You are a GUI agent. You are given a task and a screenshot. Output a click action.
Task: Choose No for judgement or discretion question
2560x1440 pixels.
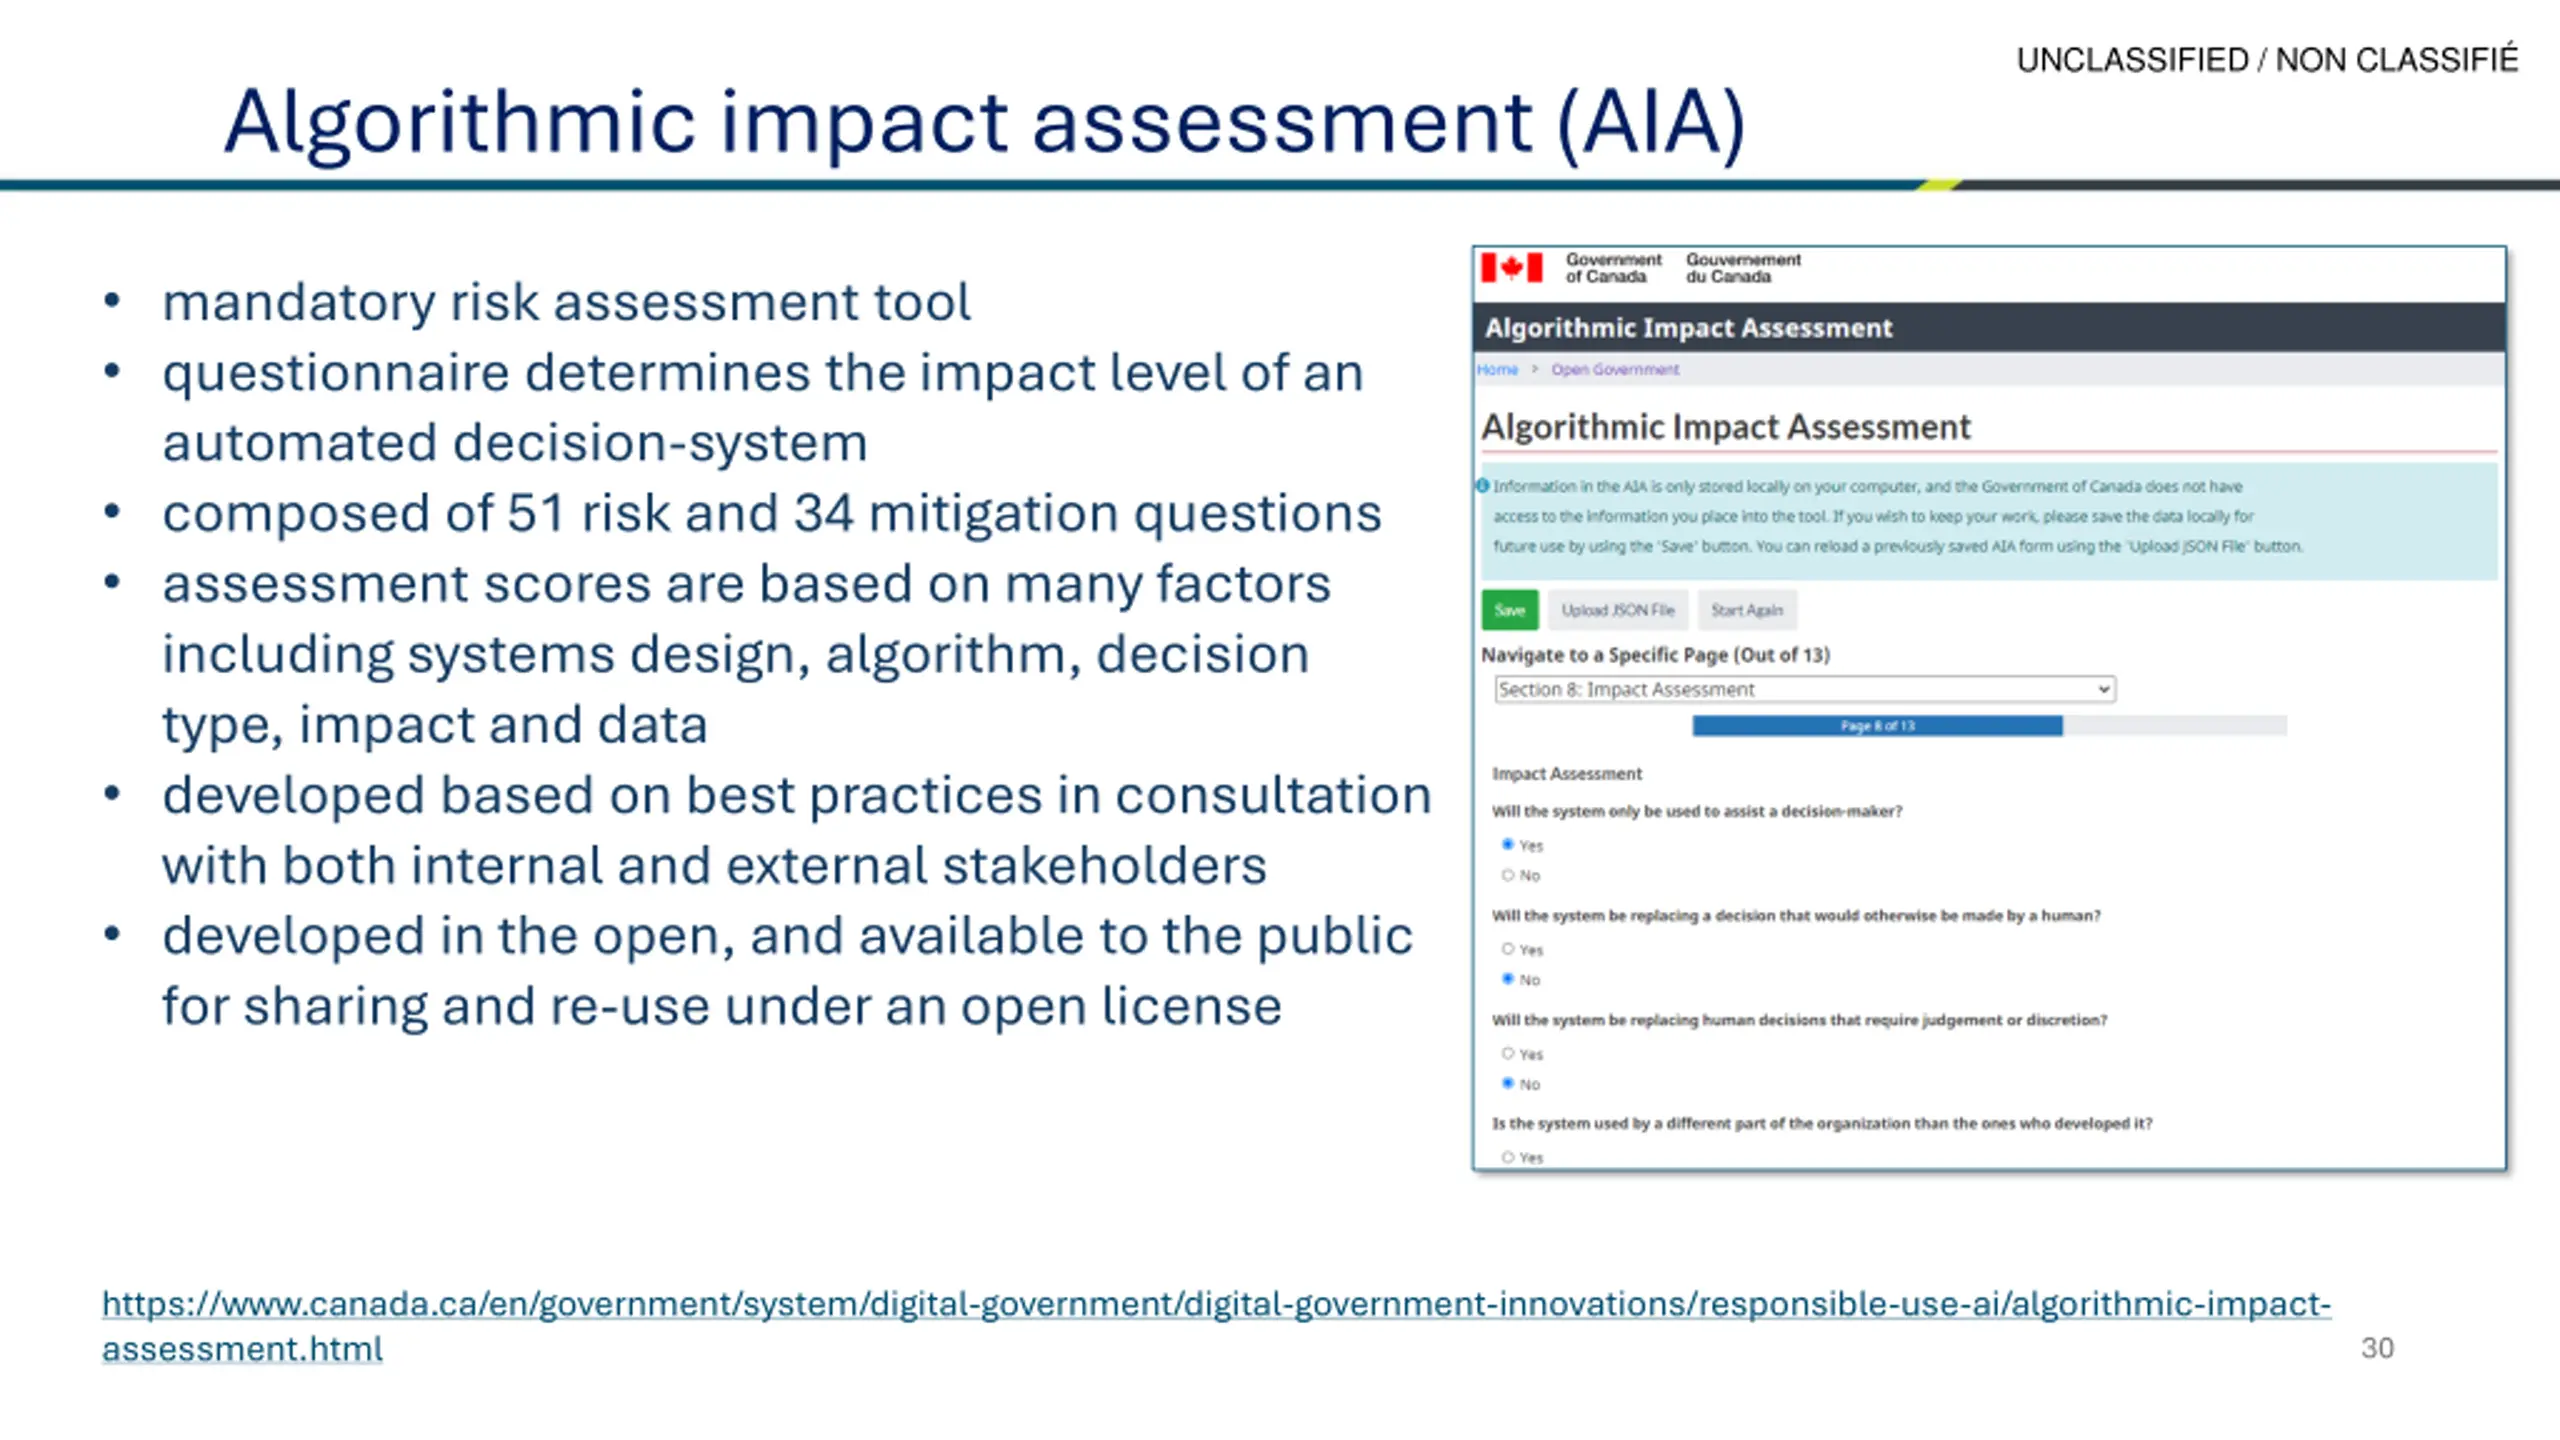click(x=1508, y=1083)
